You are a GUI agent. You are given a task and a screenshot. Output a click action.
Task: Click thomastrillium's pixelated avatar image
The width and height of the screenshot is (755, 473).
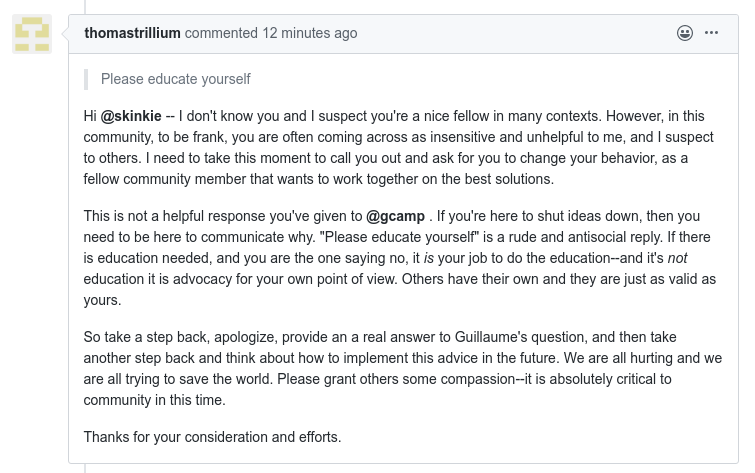coord(32,34)
